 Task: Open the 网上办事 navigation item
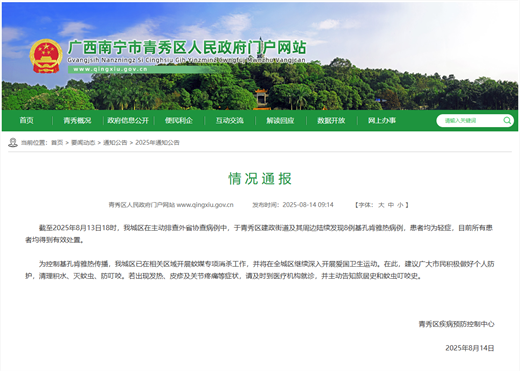point(382,120)
